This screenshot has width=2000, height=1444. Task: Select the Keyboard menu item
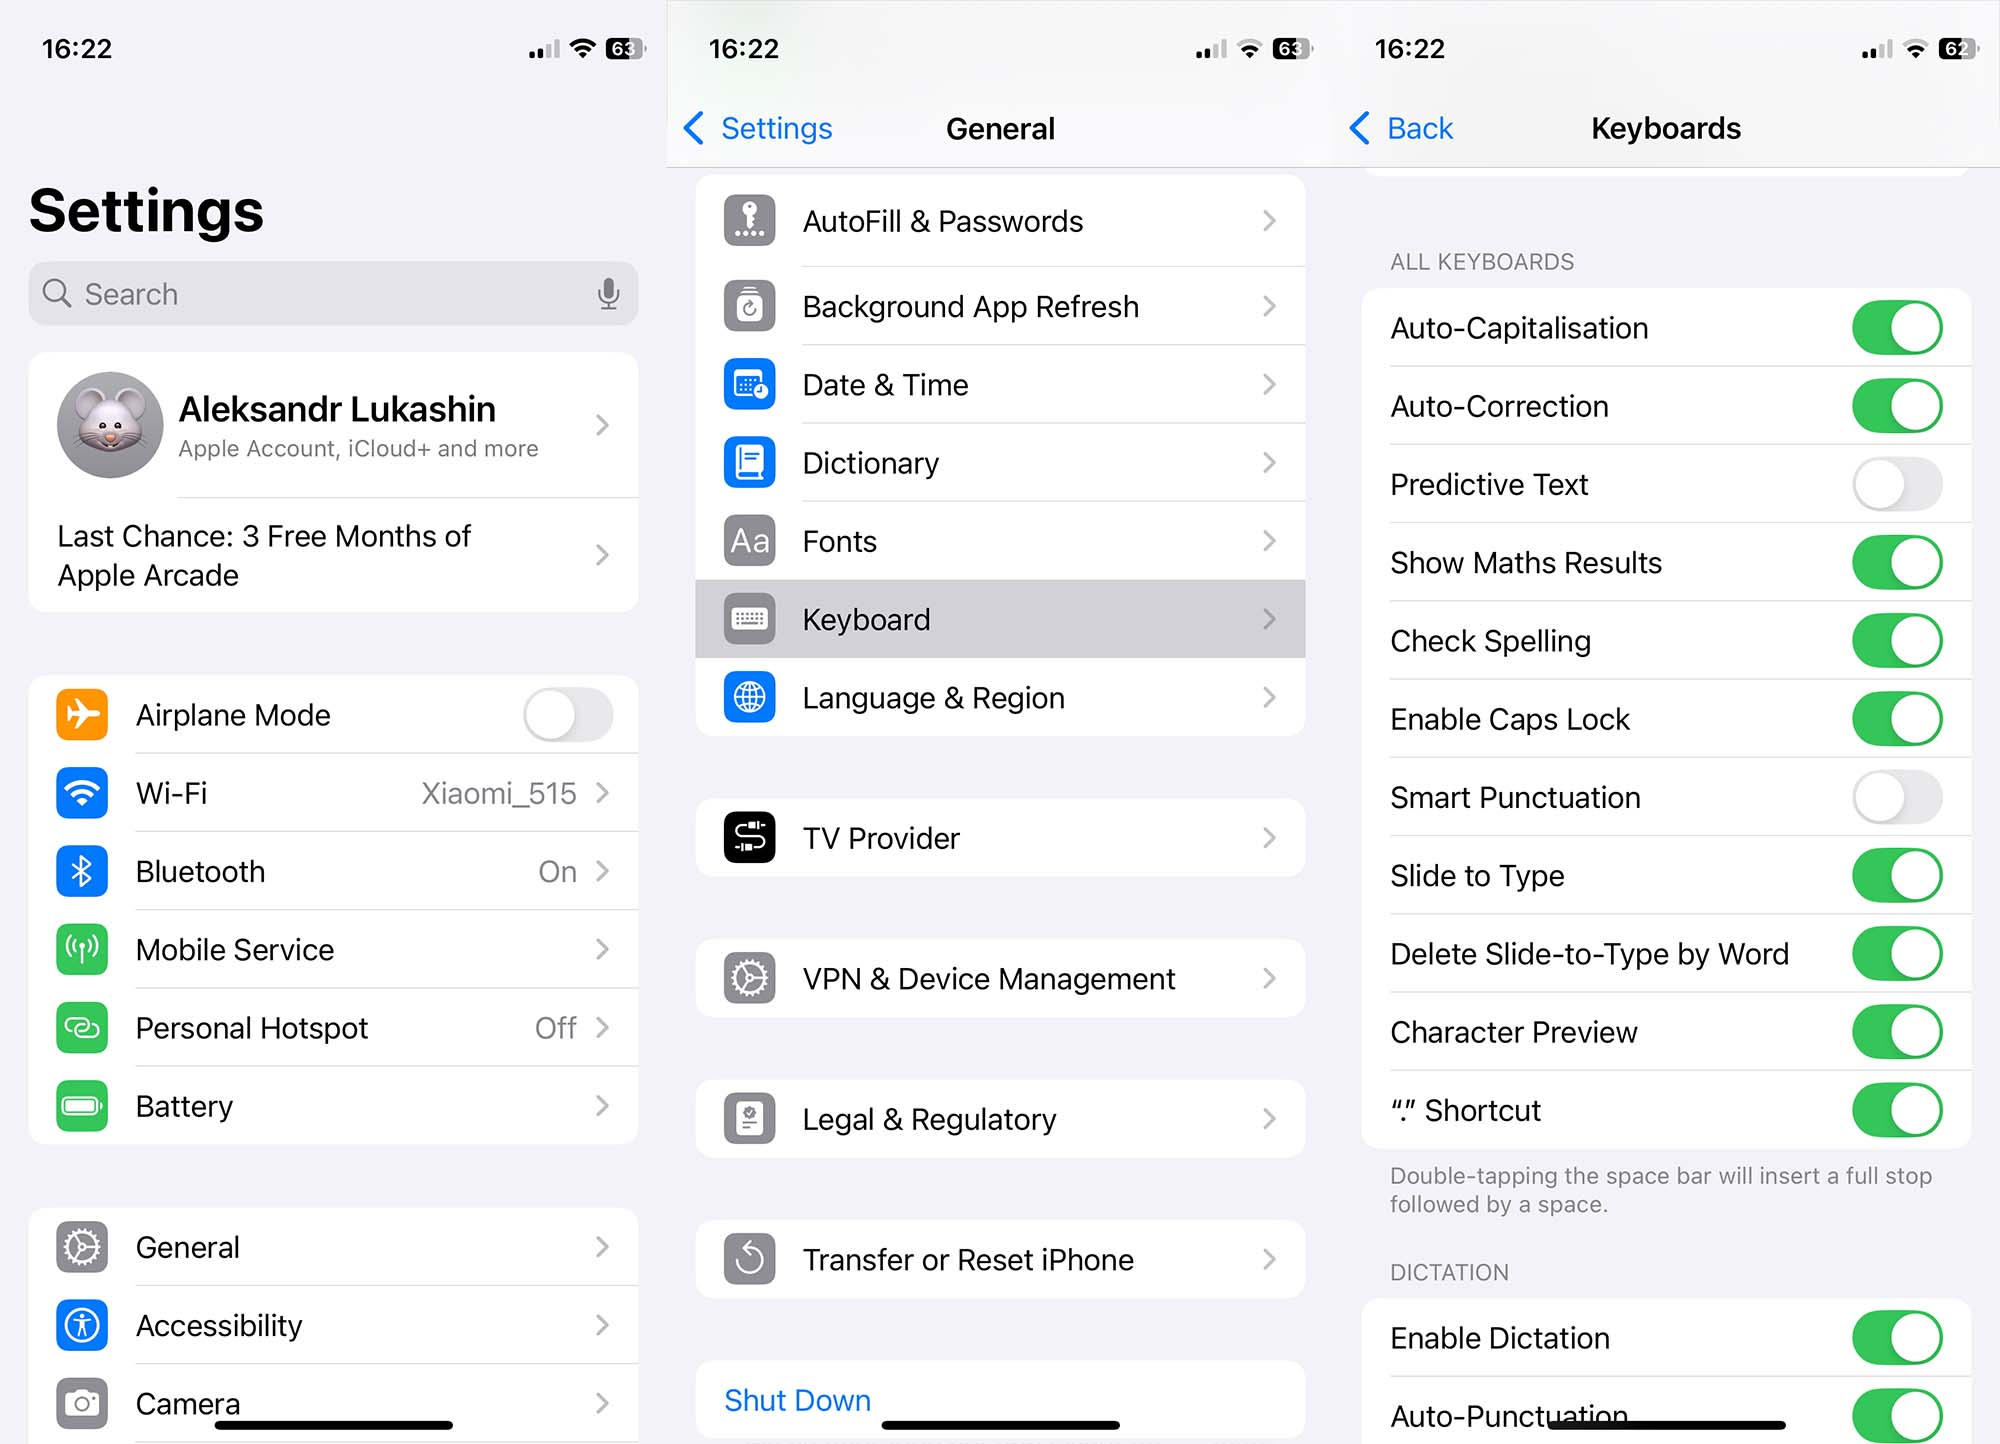coord(1000,618)
